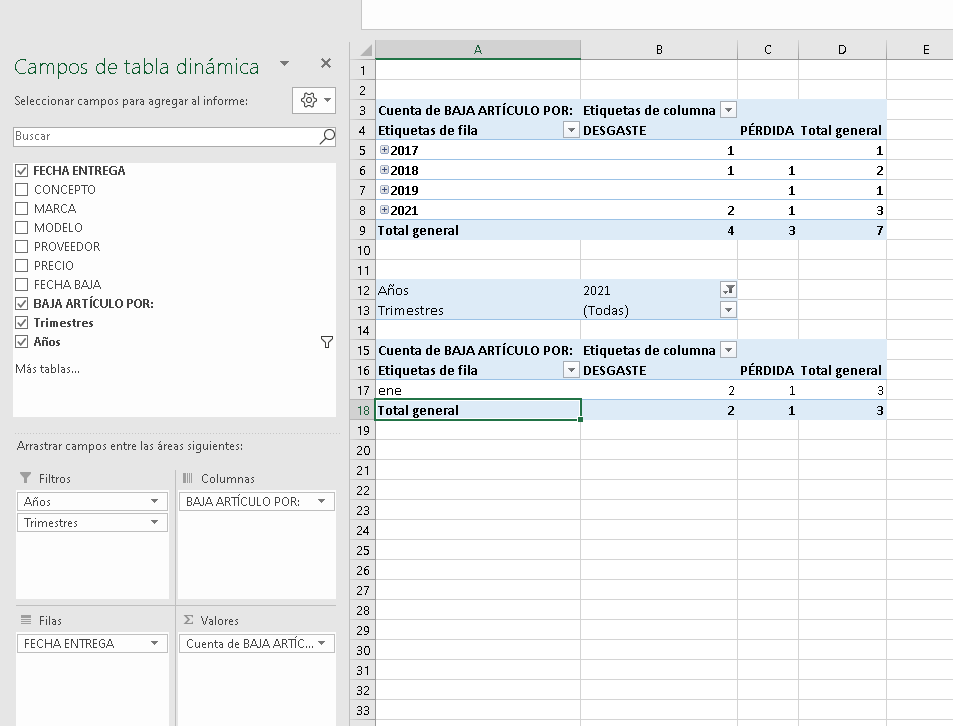The width and height of the screenshot is (953, 726).
Task: Expand the 2018 row group
Action: click(384, 170)
